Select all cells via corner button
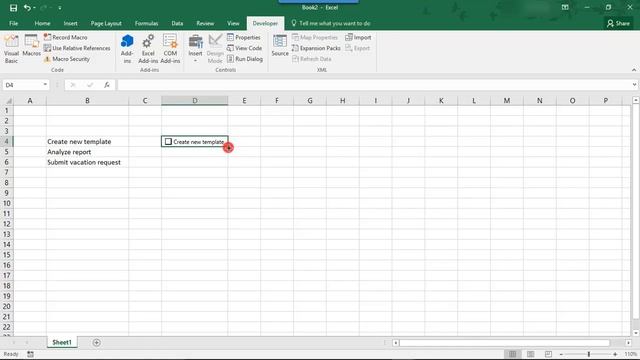Screen dimensions: 640x360 7,100
